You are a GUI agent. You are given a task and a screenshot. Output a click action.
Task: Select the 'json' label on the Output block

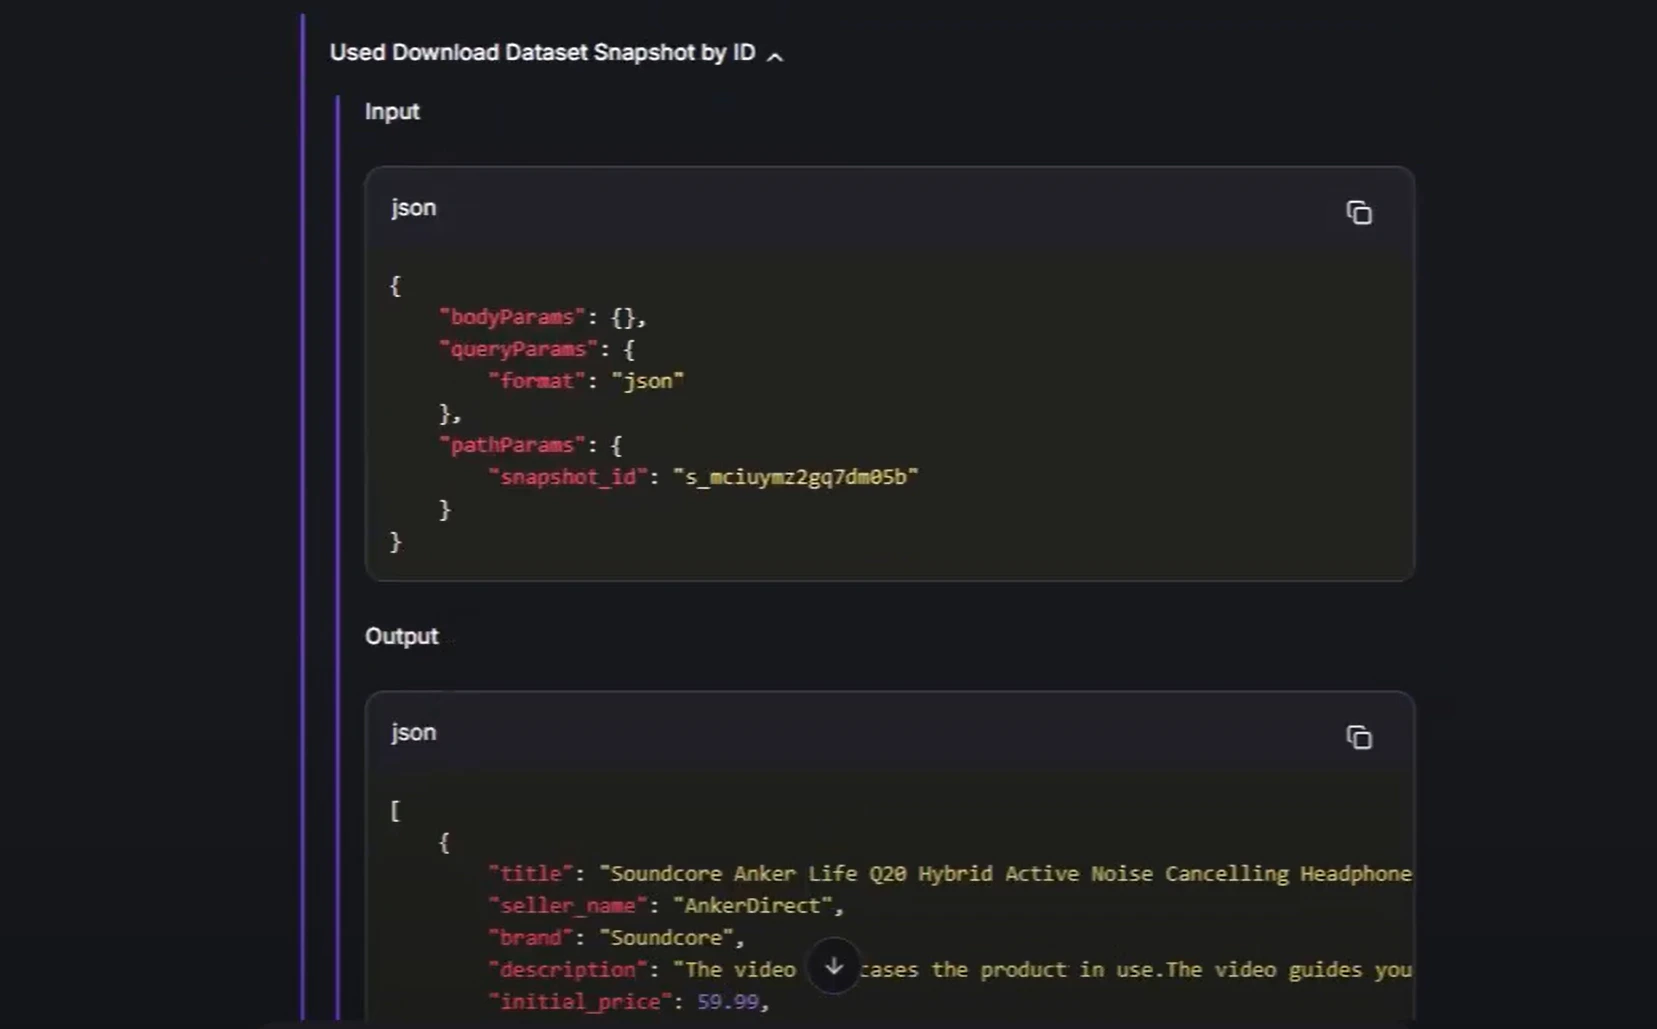tap(412, 732)
